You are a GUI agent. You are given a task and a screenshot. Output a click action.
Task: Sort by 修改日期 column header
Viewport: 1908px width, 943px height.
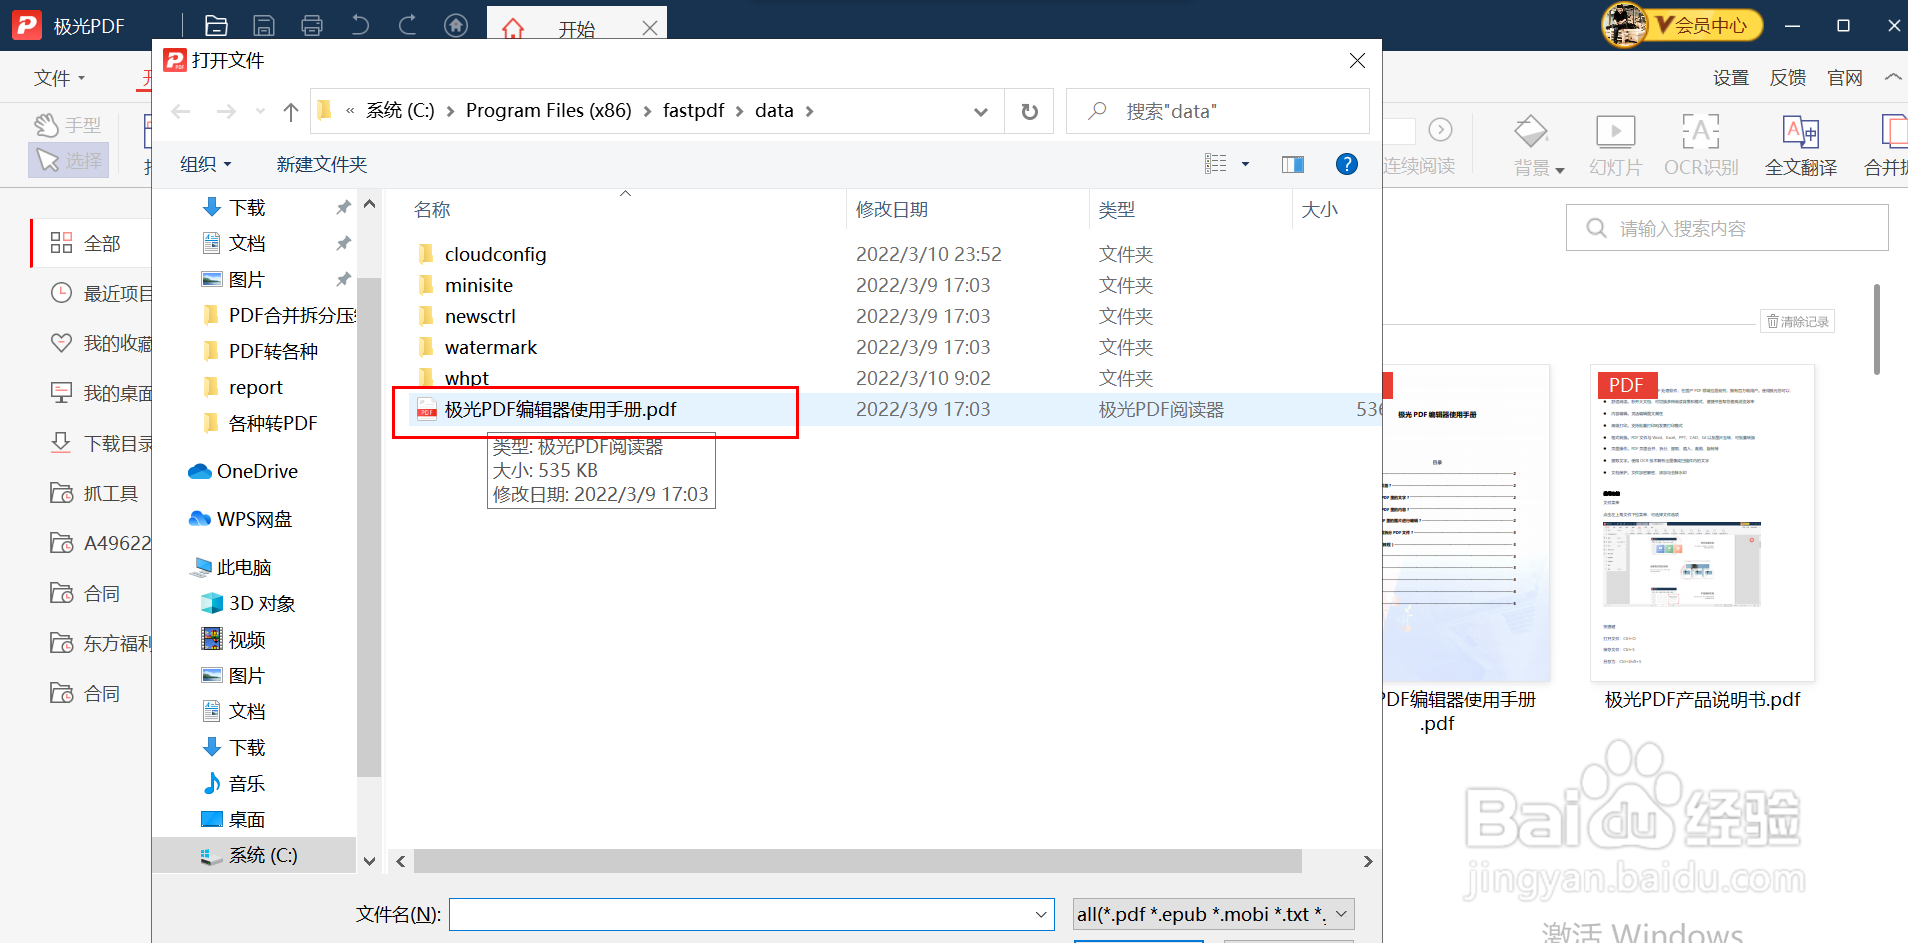pyautogui.click(x=892, y=209)
